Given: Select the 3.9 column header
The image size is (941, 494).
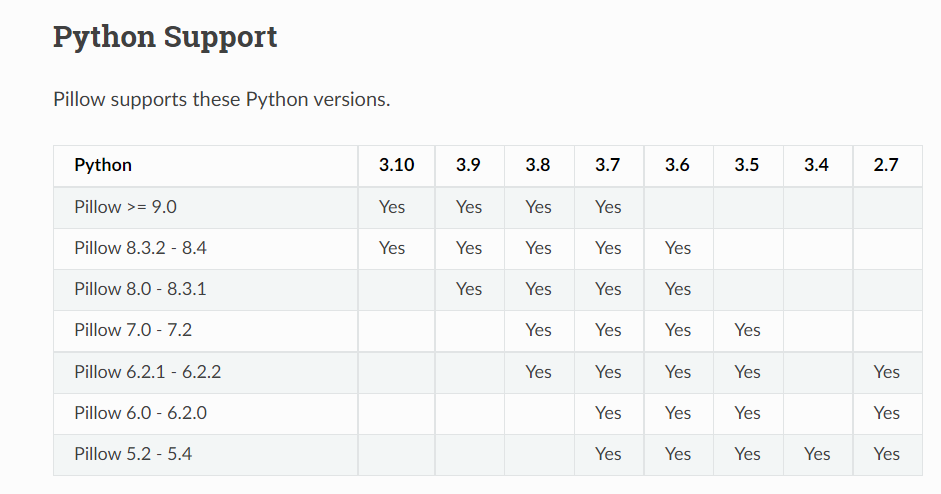Looking at the screenshot, I should click(x=468, y=165).
